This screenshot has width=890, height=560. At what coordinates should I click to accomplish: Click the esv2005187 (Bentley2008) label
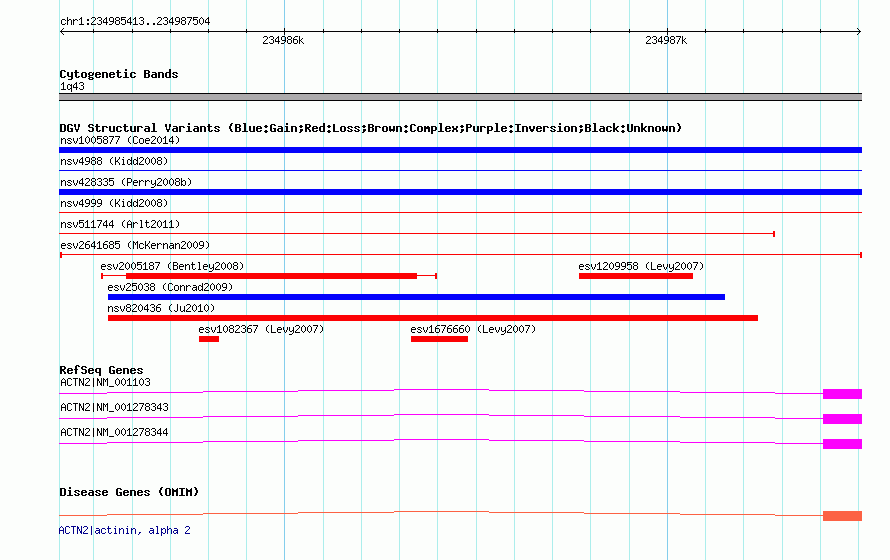(173, 266)
